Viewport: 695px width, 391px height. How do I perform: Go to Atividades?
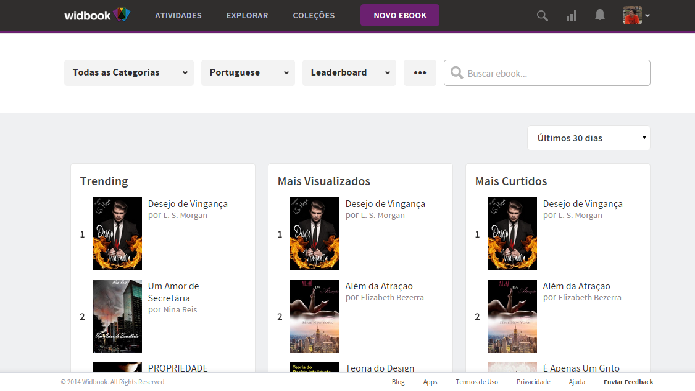pos(178,16)
